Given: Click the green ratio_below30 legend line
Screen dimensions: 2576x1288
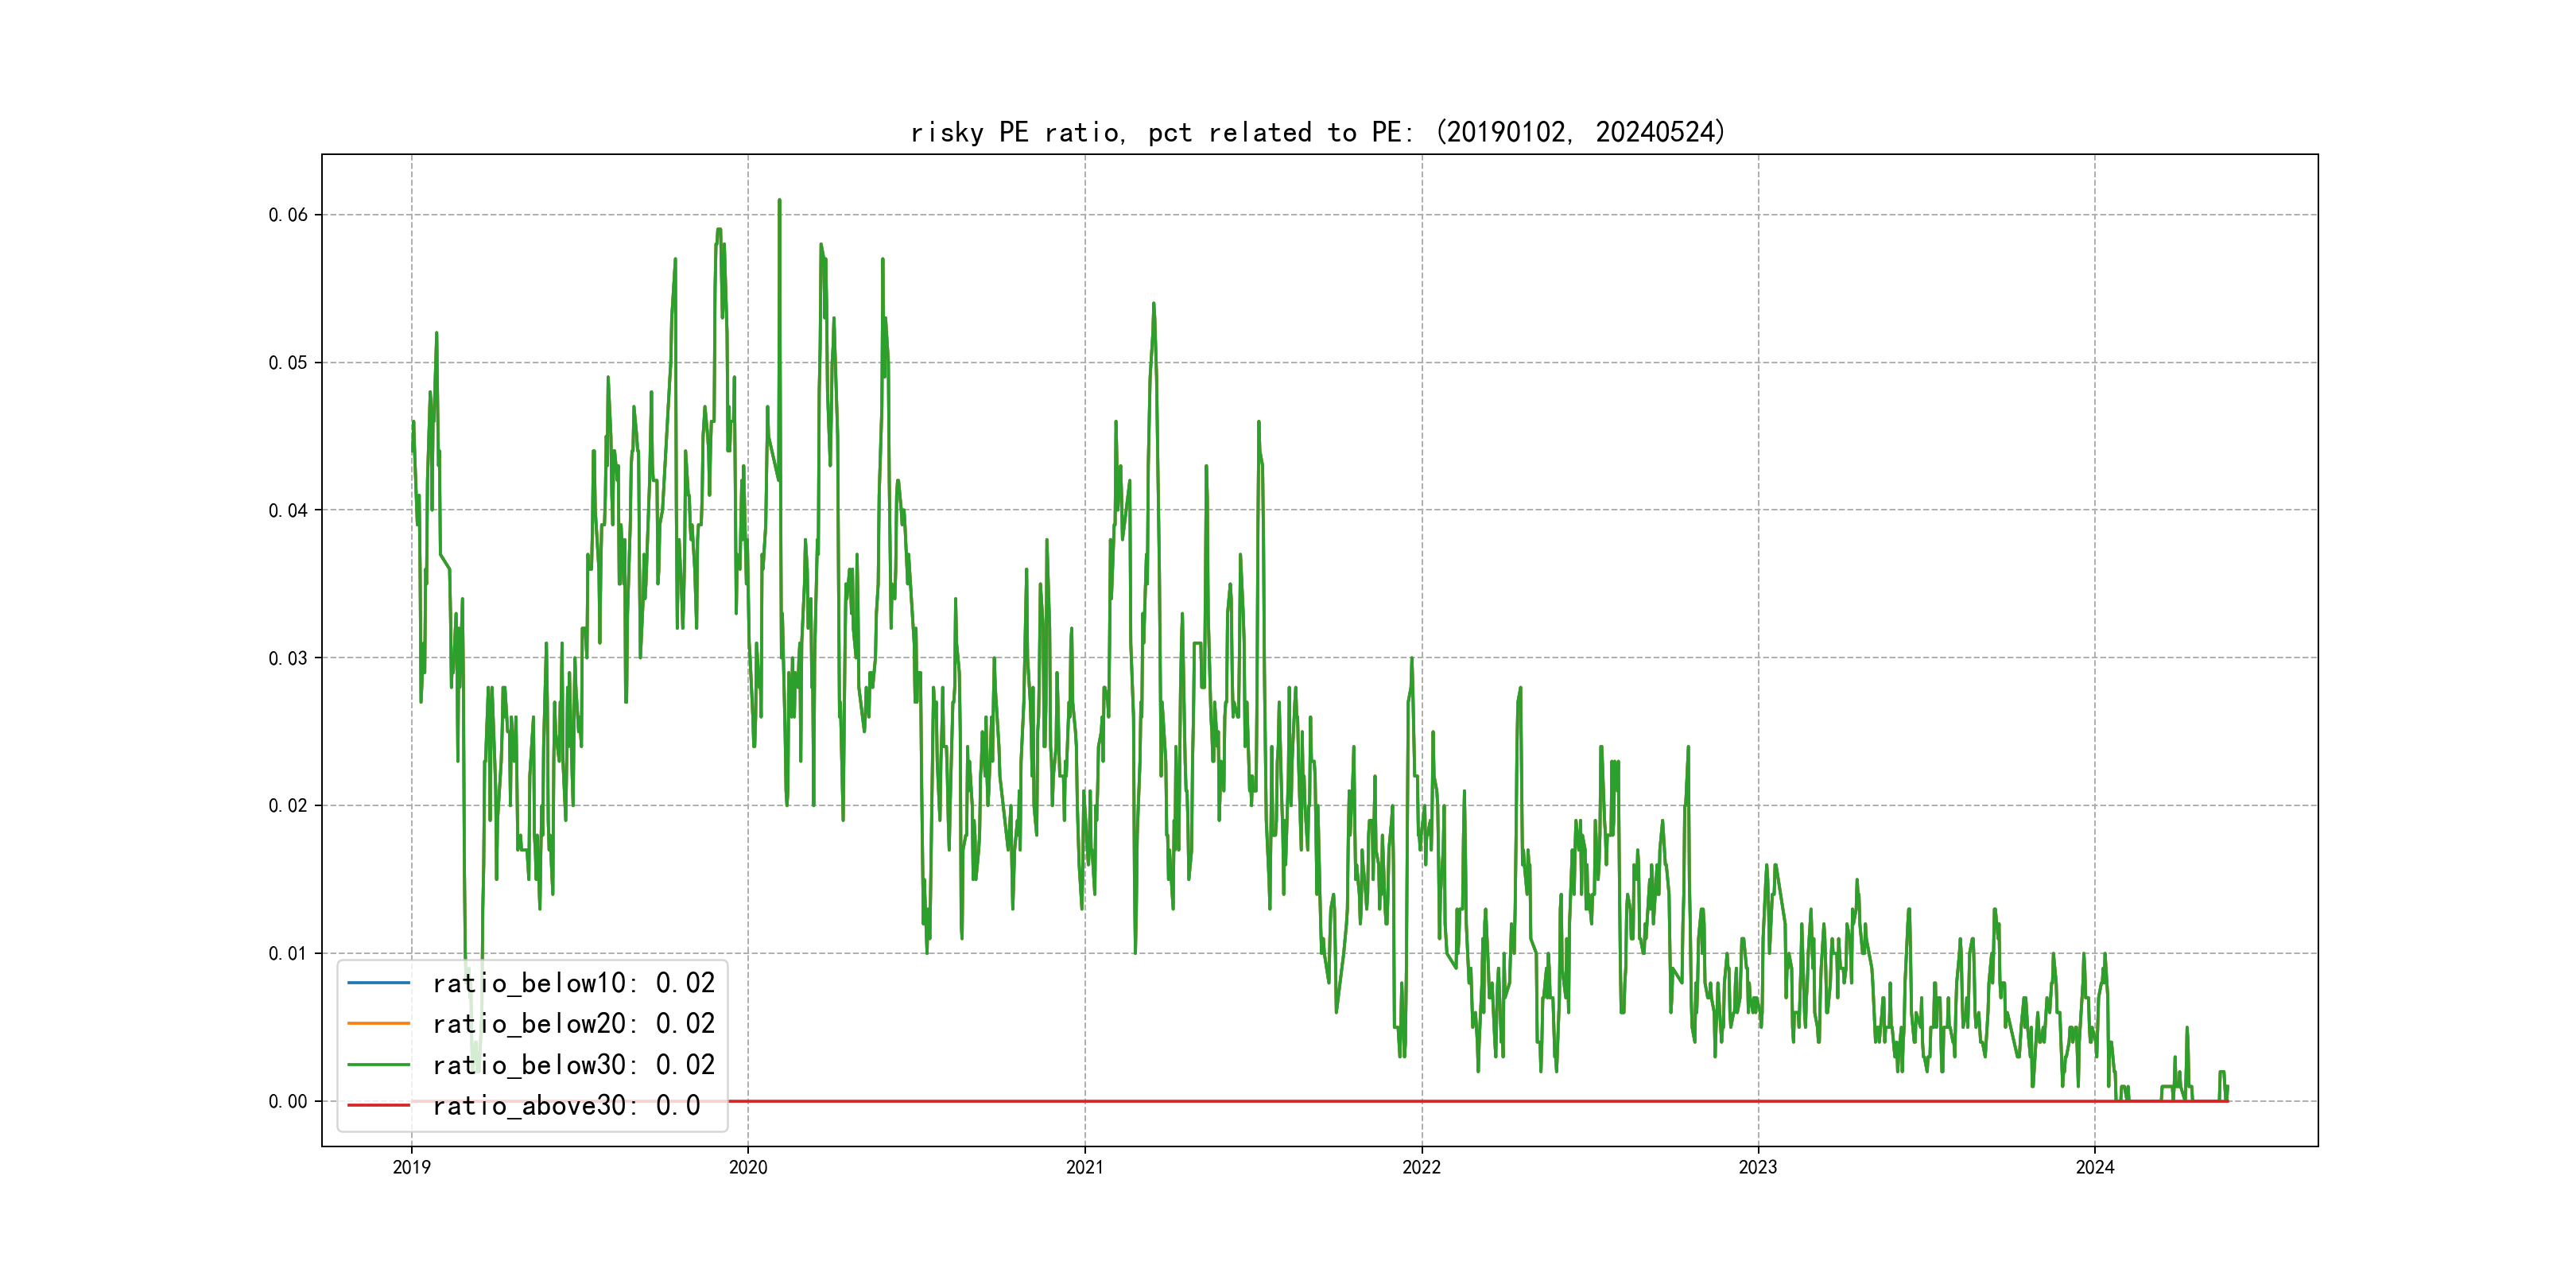Looking at the screenshot, I should click(x=378, y=1065).
